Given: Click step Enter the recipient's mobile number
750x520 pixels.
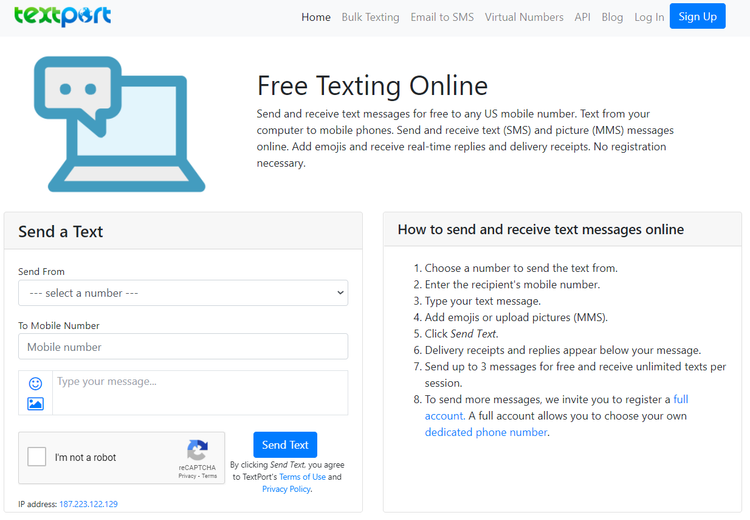Looking at the screenshot, I should pos(512,285).
